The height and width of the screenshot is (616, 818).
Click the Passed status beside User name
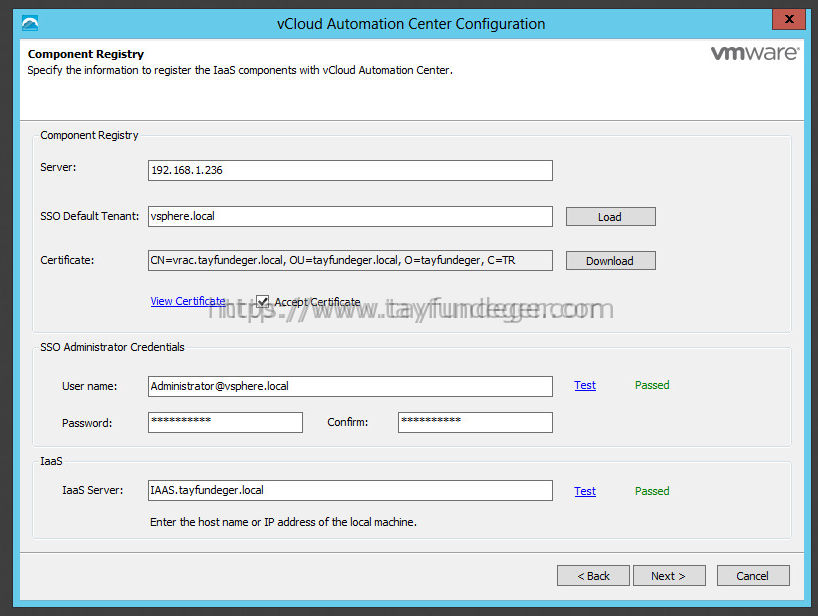click(x=652, y=385)
